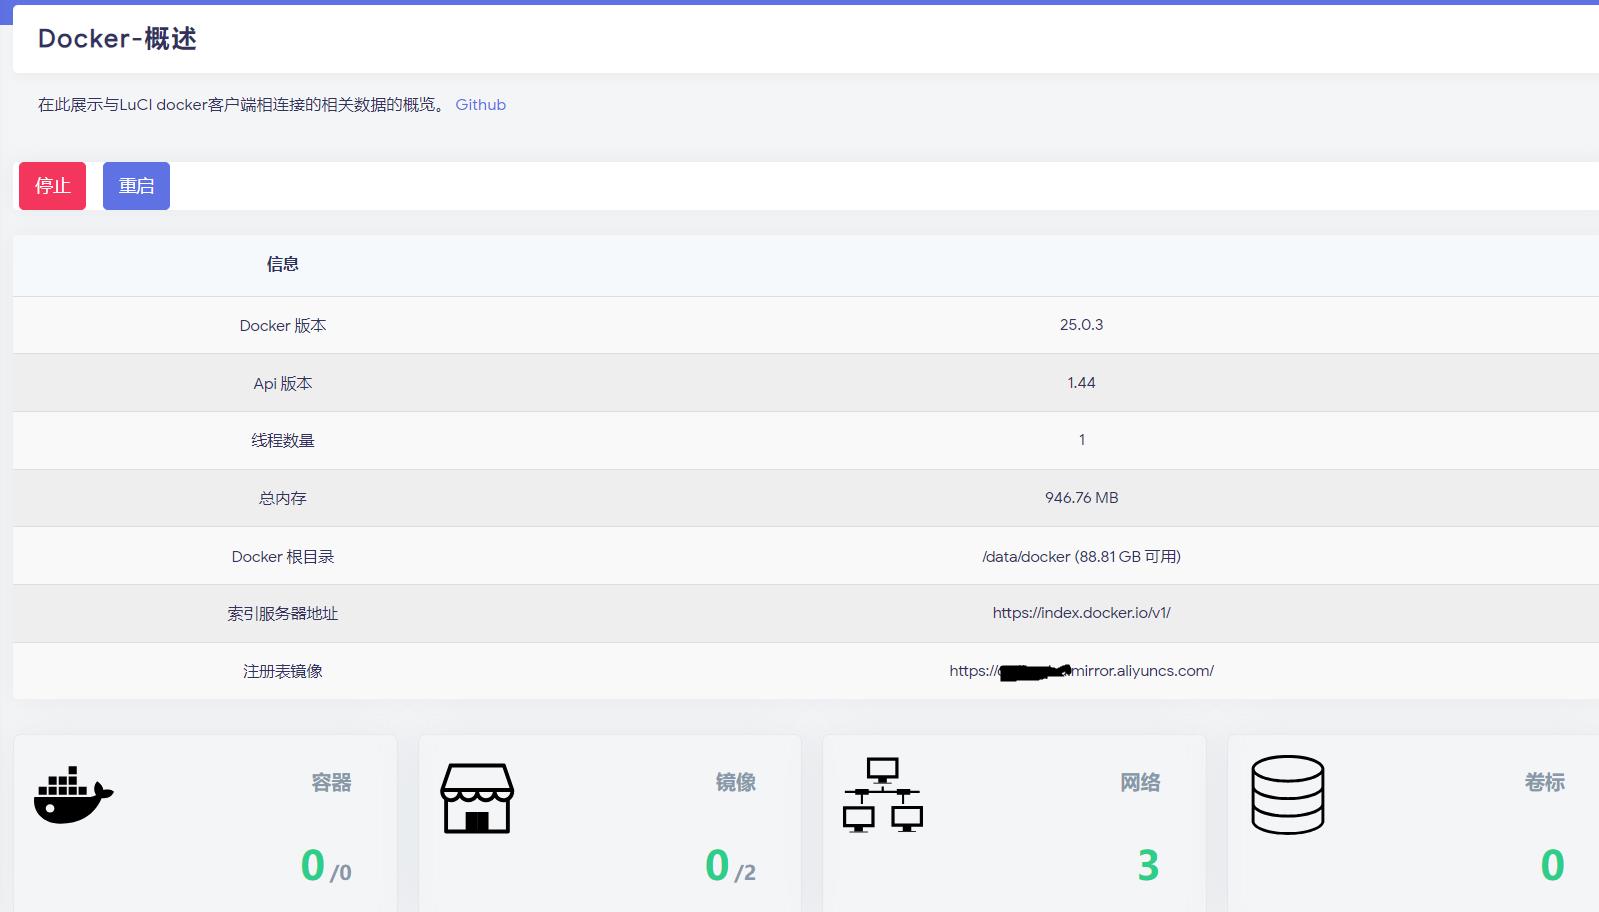The width and height of the screenshot is (1599, 912).
Task: Open the Github link
Action: click(x=481, y=105)
